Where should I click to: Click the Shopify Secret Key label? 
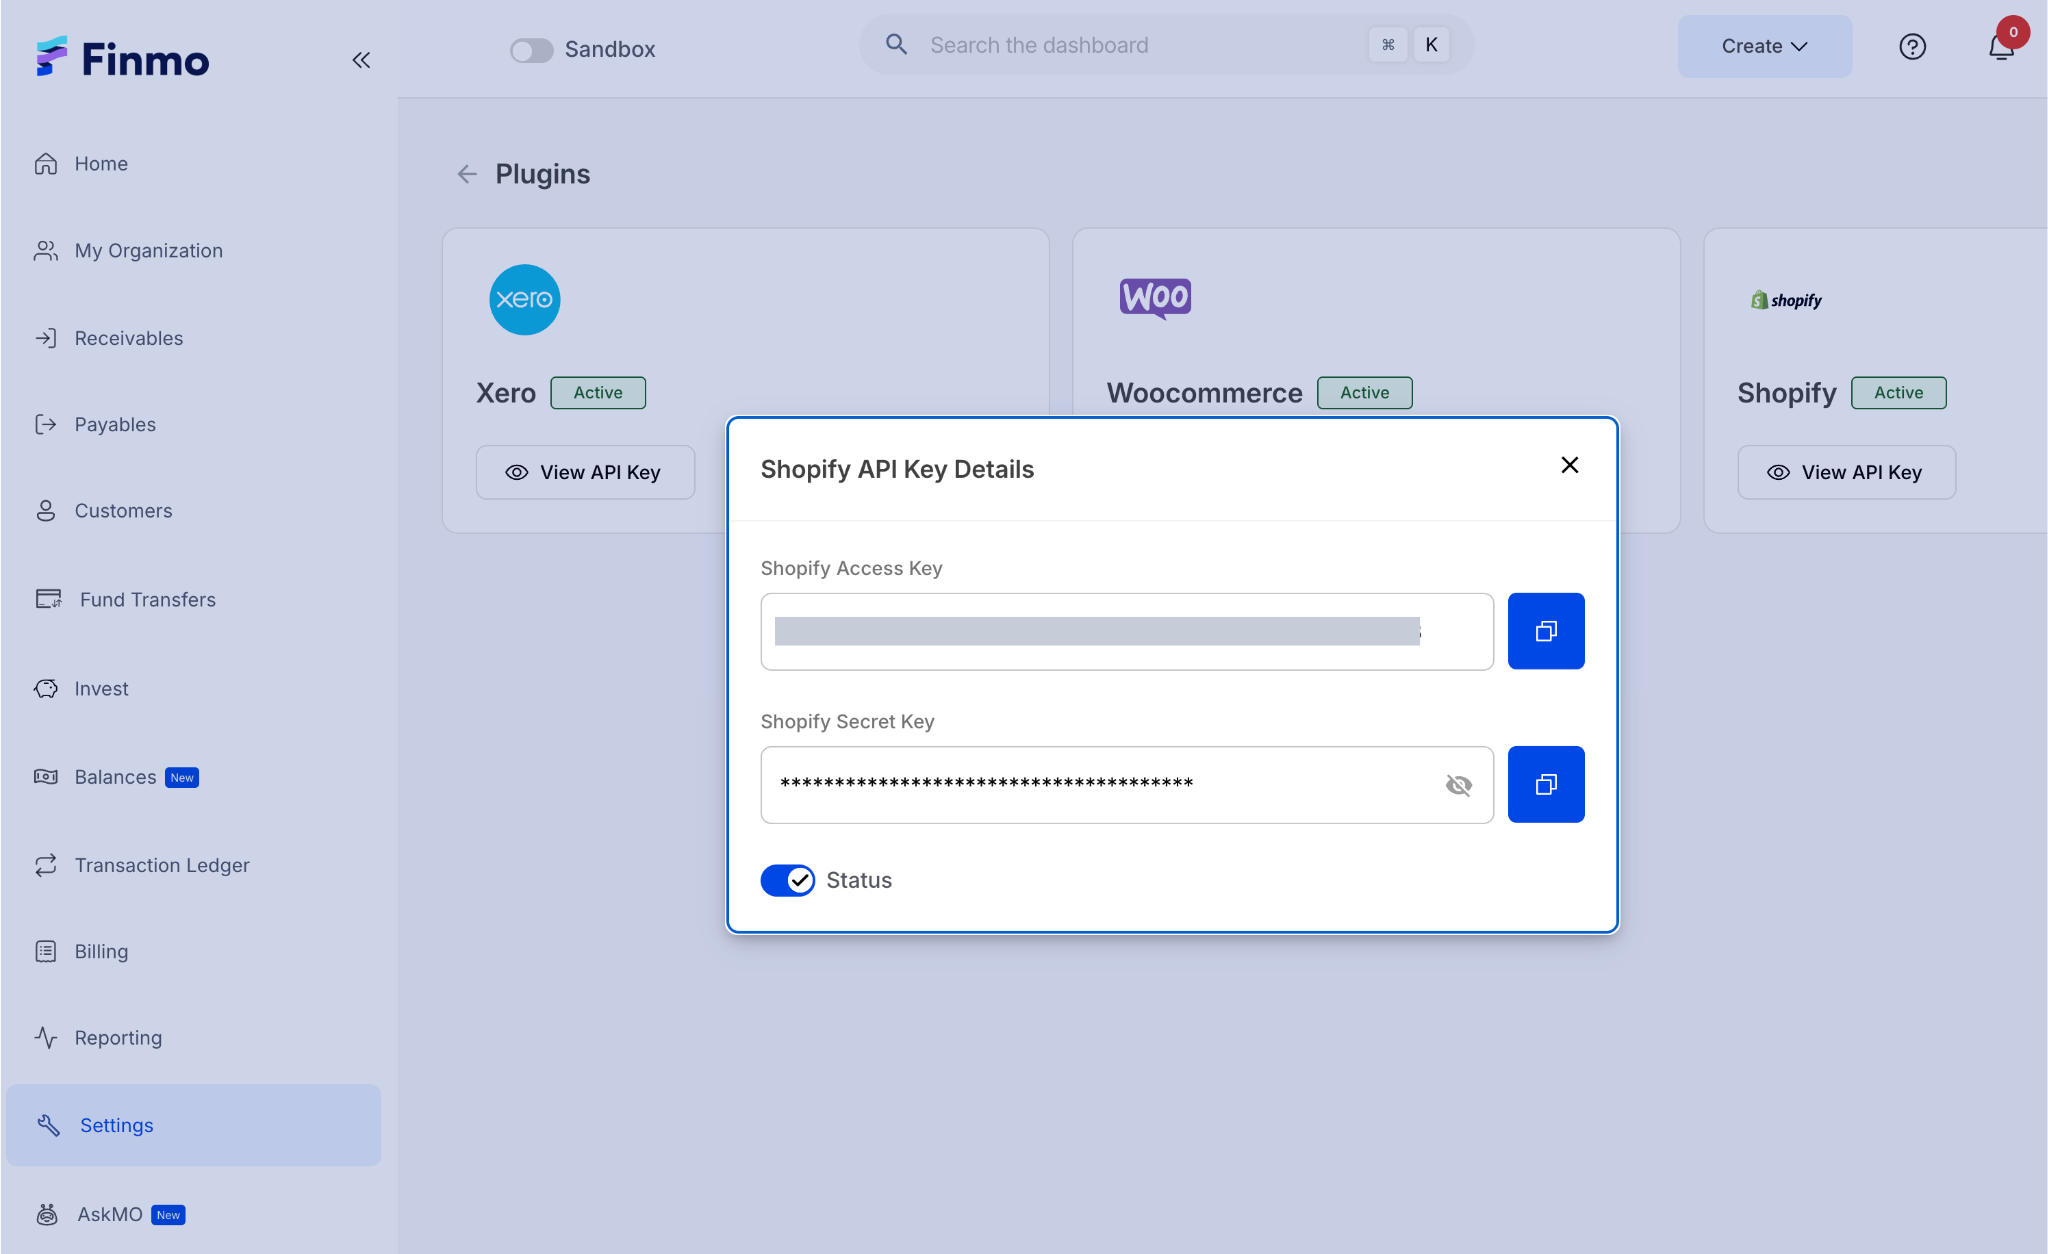pyautogui.click(x=847, y=721)
